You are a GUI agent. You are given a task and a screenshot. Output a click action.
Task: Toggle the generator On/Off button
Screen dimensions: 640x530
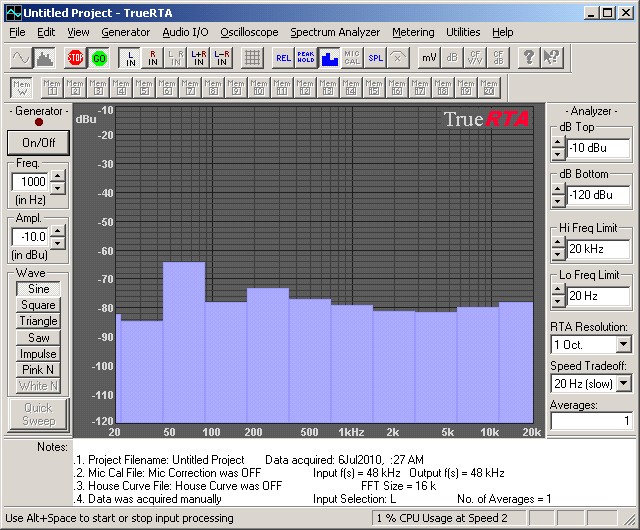[x=38, y=143]
